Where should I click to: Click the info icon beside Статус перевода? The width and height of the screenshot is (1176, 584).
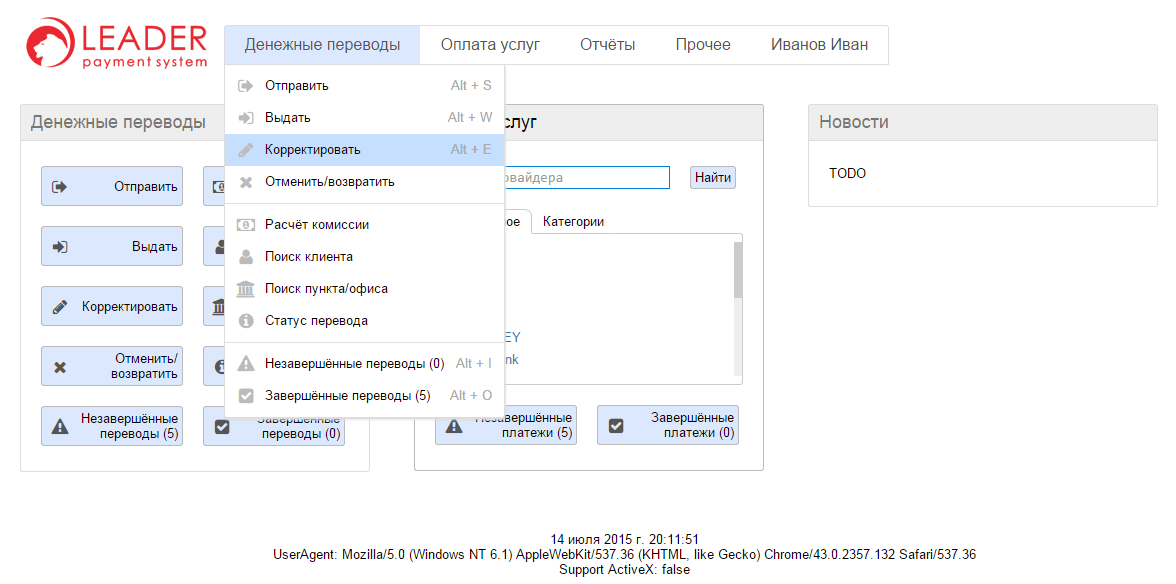245,321
